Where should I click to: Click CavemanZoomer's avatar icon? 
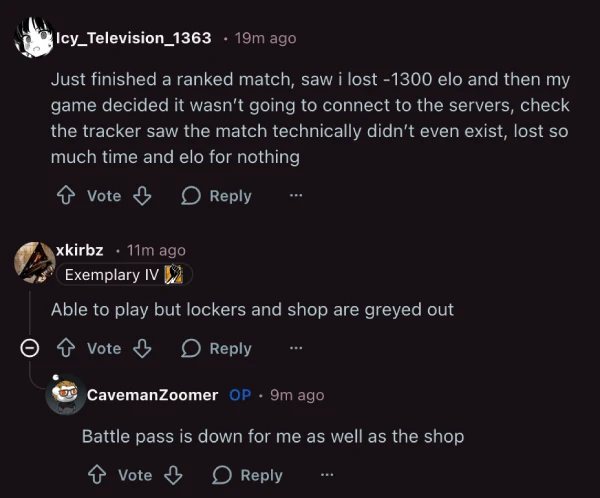[x=65, y=395]
